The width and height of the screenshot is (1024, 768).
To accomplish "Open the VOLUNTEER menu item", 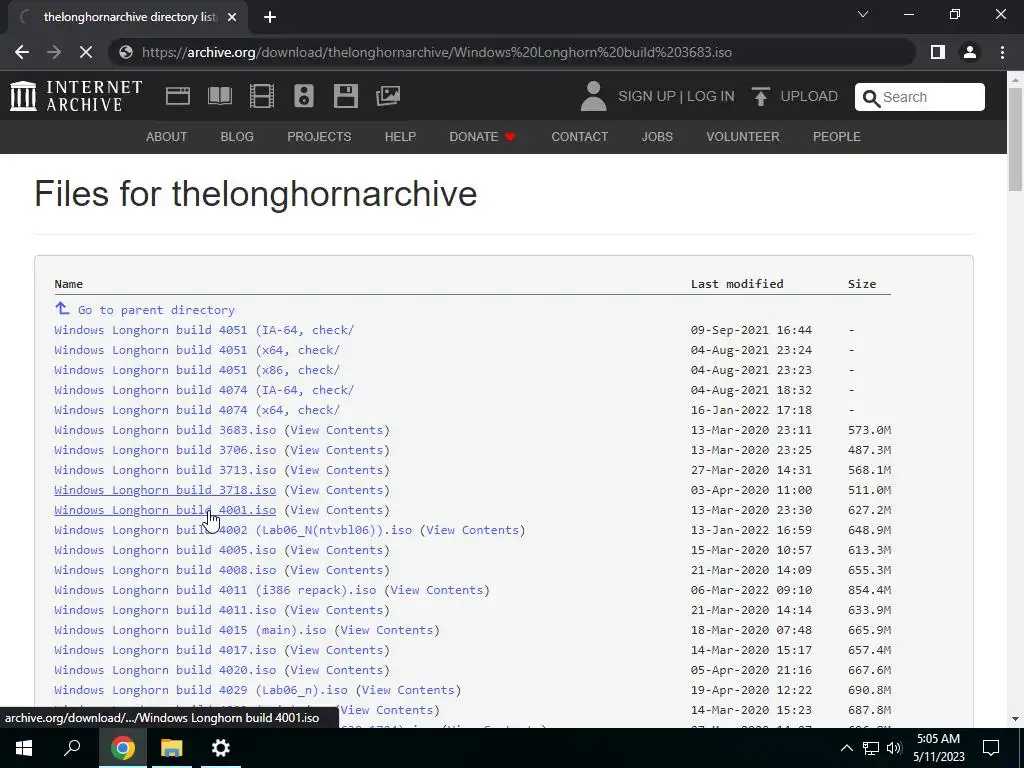I will 743,136.
